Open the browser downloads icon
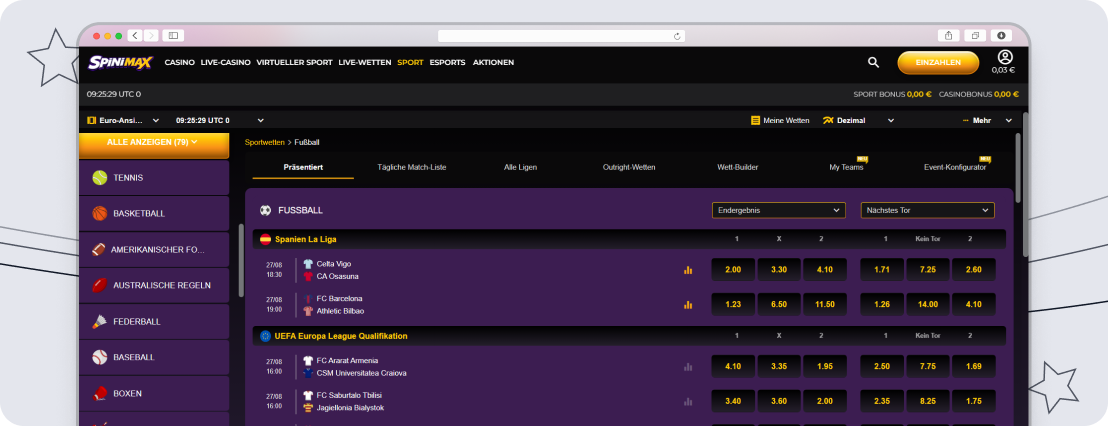This screenshot has height=426, width=1108. [1001, 35]
